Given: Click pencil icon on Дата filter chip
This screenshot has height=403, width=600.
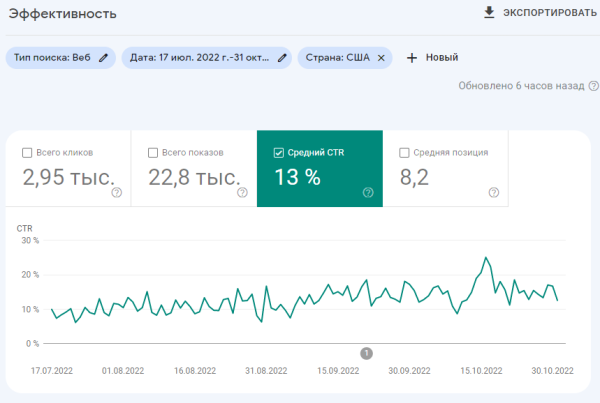Looking at the screenshot, I should [x=283, y=58].
